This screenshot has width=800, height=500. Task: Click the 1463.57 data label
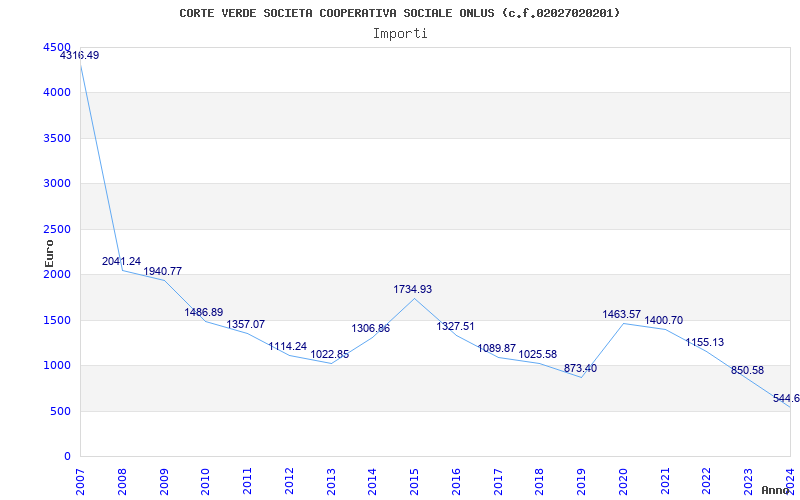click(622, 314)
